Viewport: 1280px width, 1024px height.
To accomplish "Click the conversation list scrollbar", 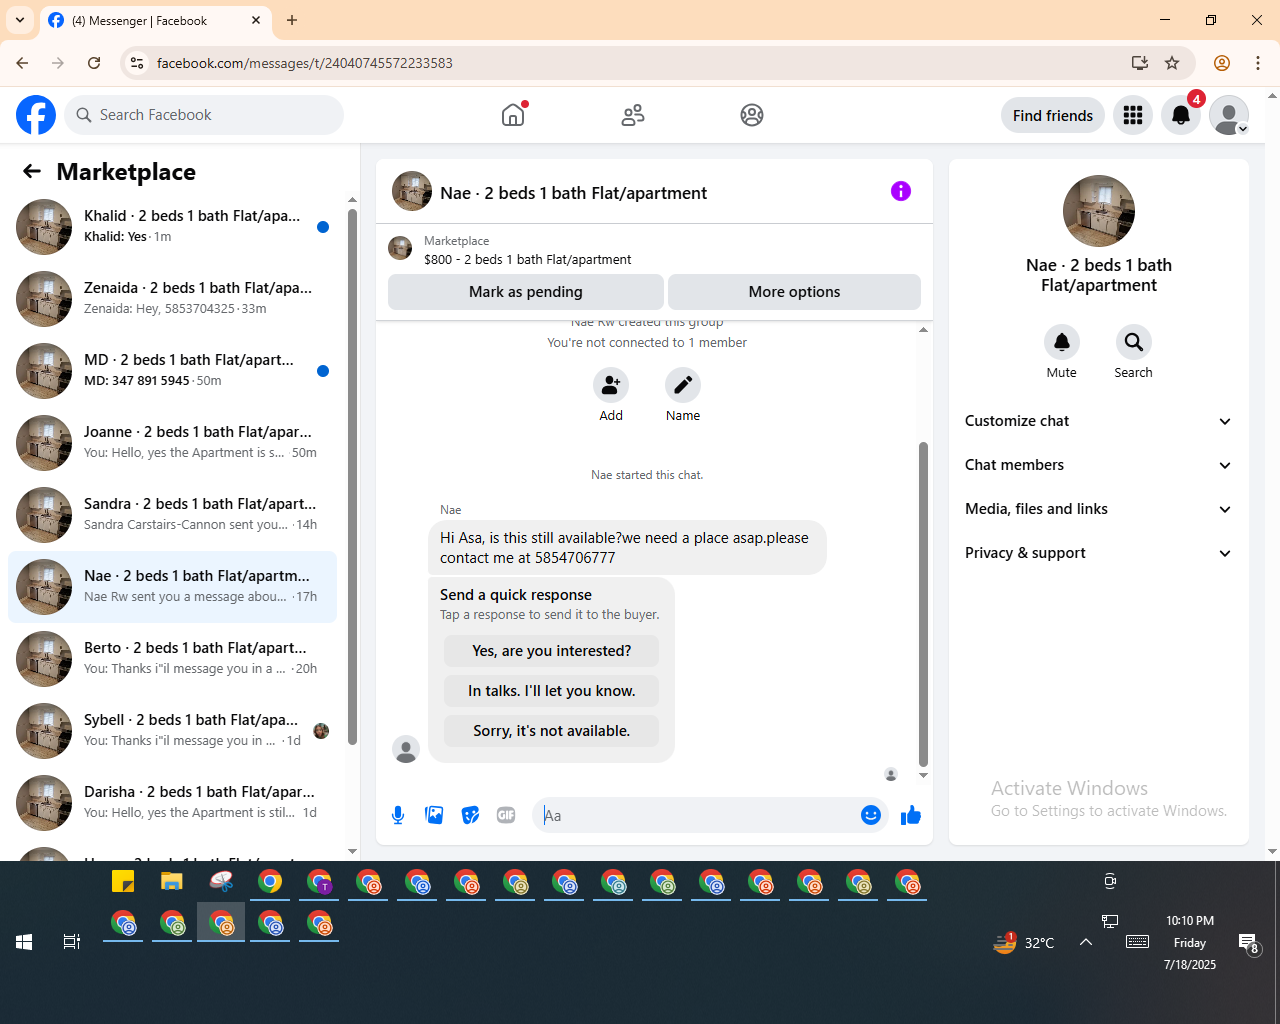I will [x=352, y=476].
